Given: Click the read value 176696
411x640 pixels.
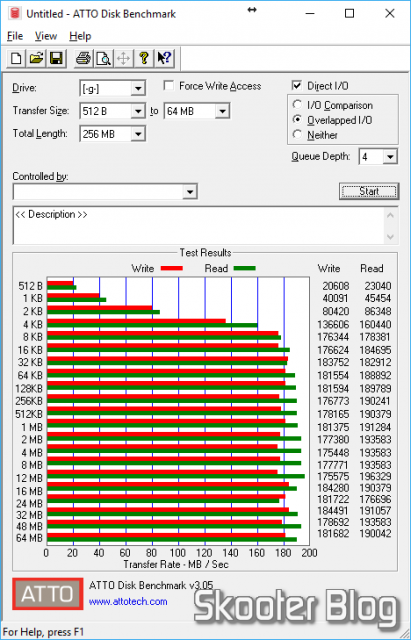Looking at the screenshot, I should coord(375,499).
